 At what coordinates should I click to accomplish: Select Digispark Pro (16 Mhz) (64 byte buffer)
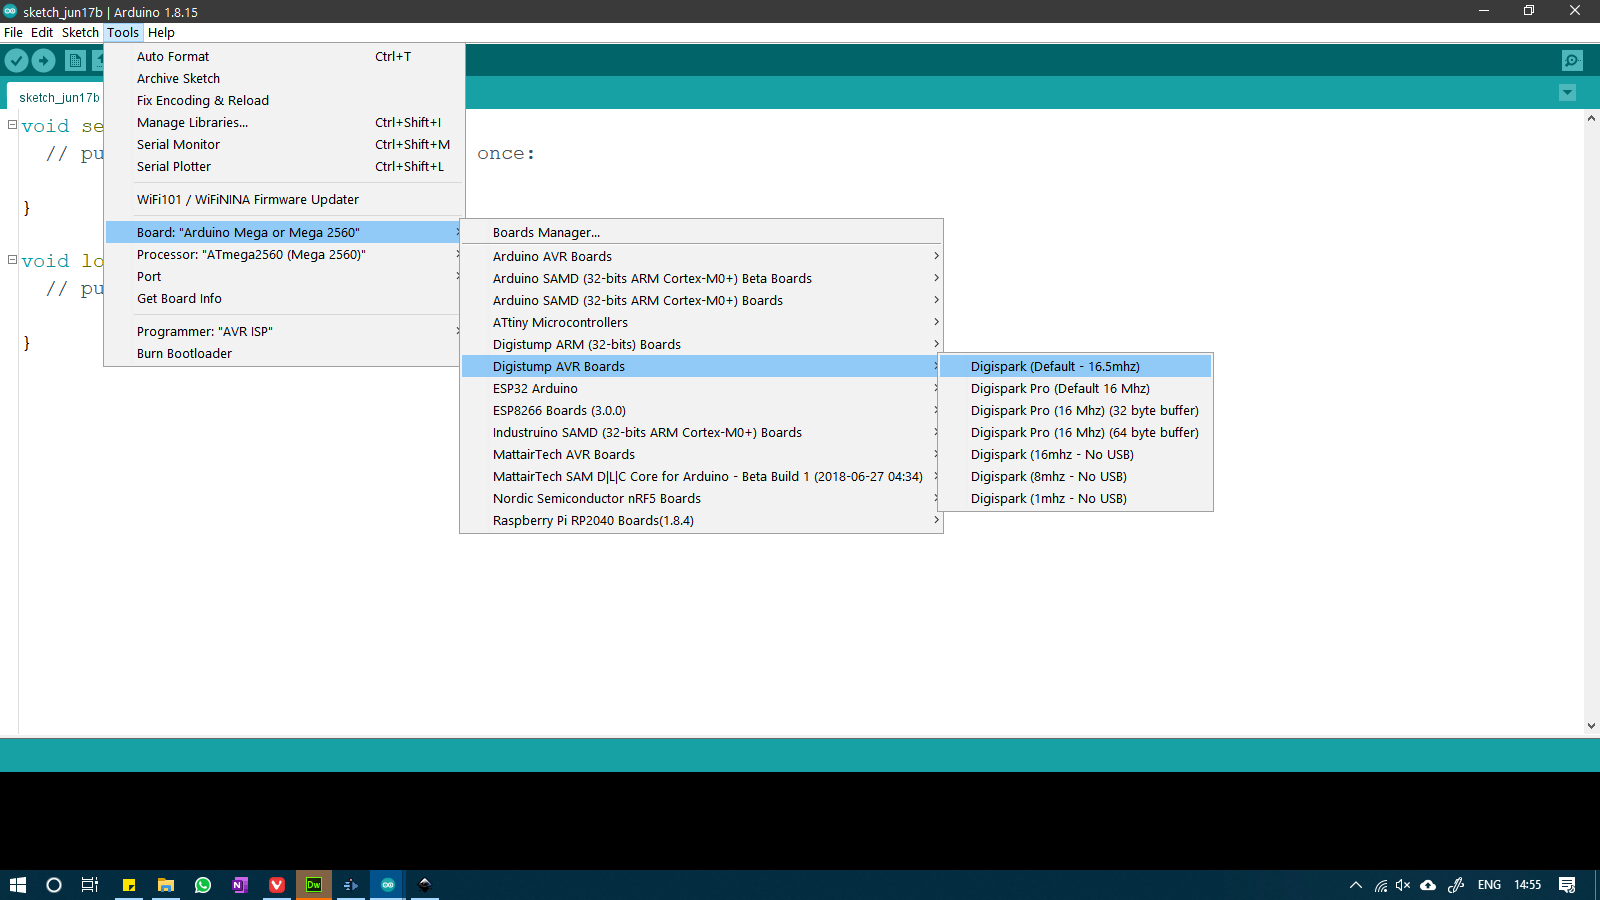(1076, 433)
